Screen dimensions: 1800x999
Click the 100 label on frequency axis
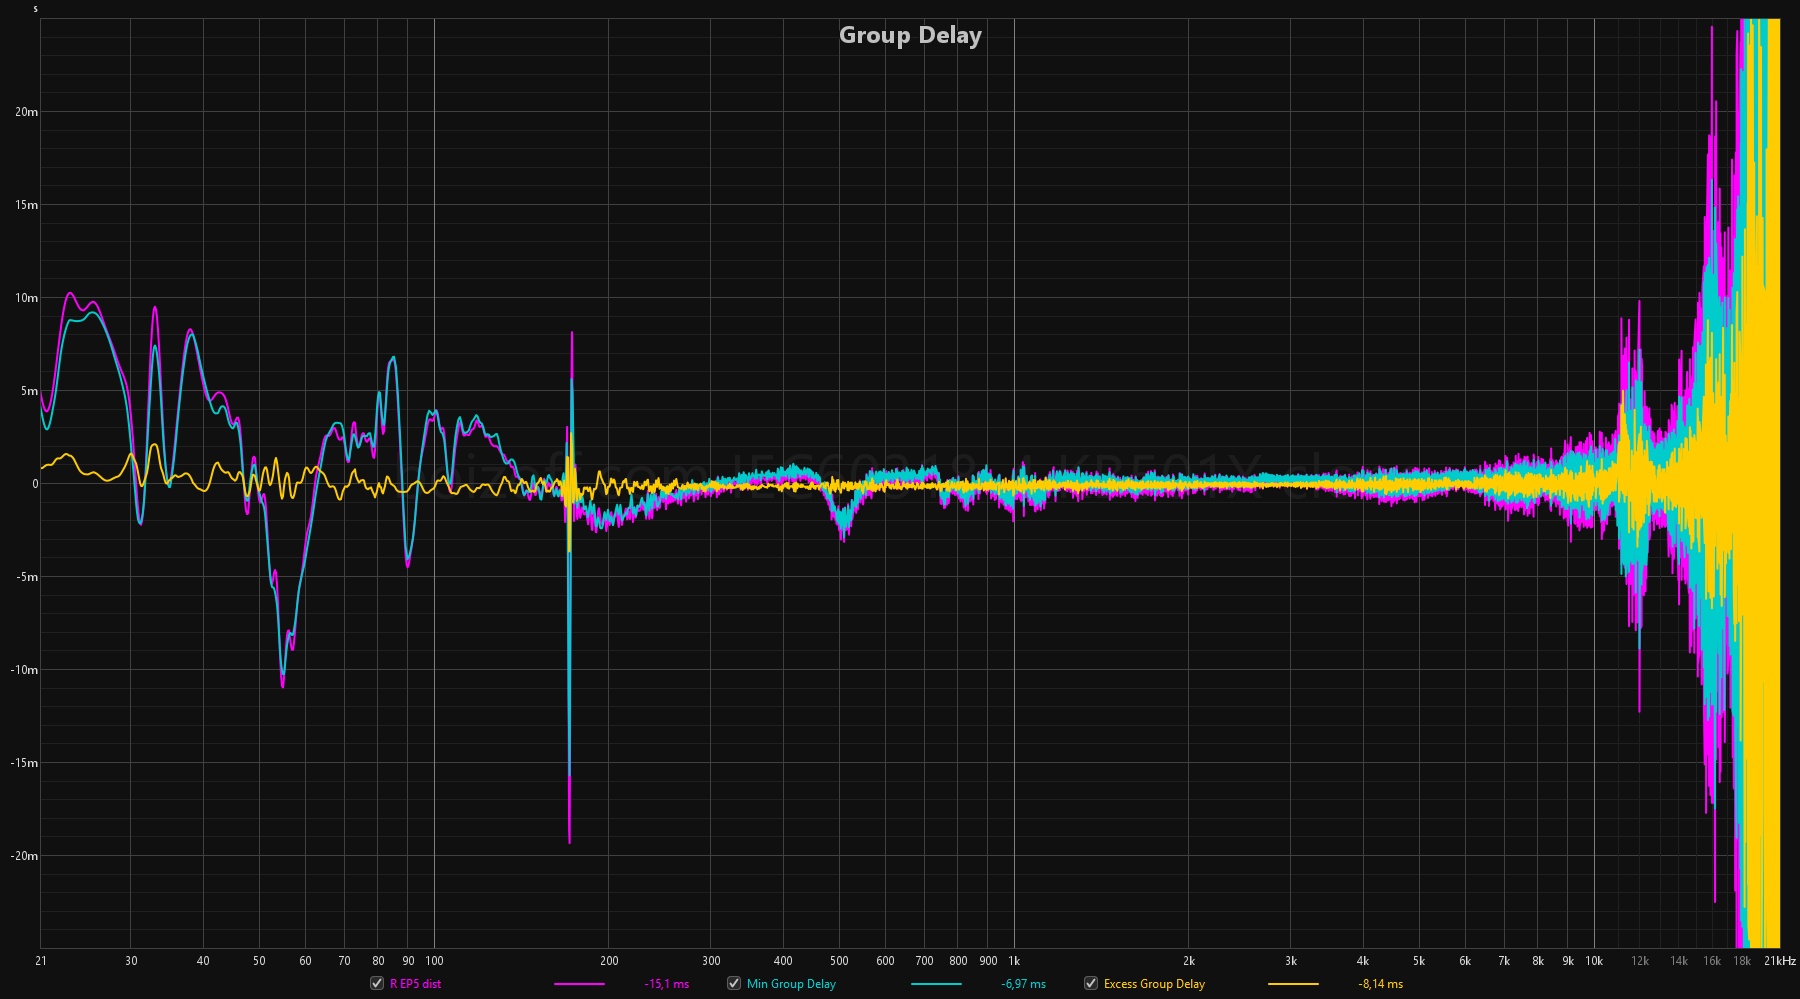coord(434,961)
